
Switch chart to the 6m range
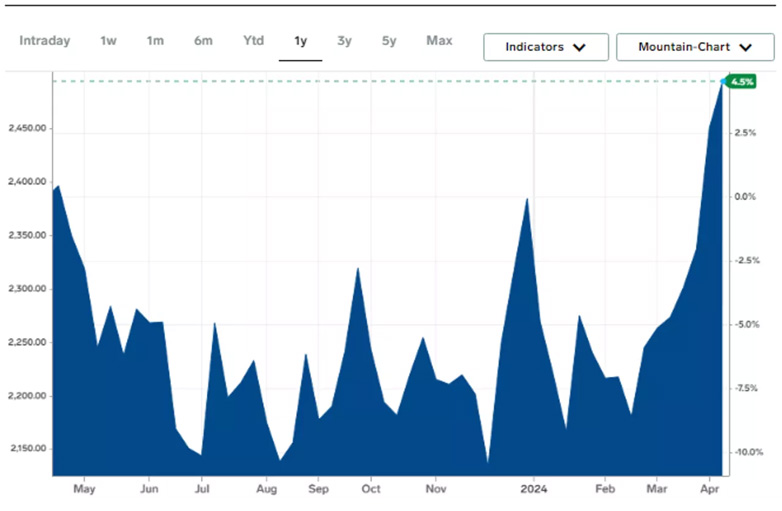pyautogui.click(x=203, y=41)
